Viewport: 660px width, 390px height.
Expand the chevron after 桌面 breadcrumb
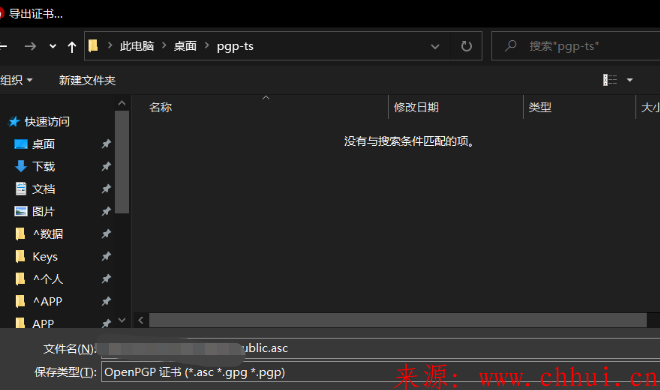[207, 45]
